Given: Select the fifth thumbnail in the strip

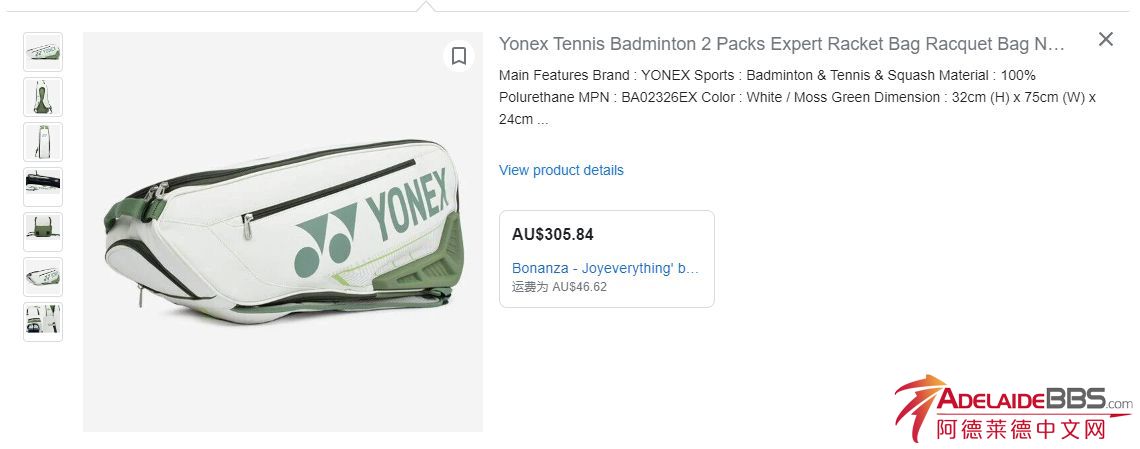Looking at the screenshot, I should coord(43,232).
